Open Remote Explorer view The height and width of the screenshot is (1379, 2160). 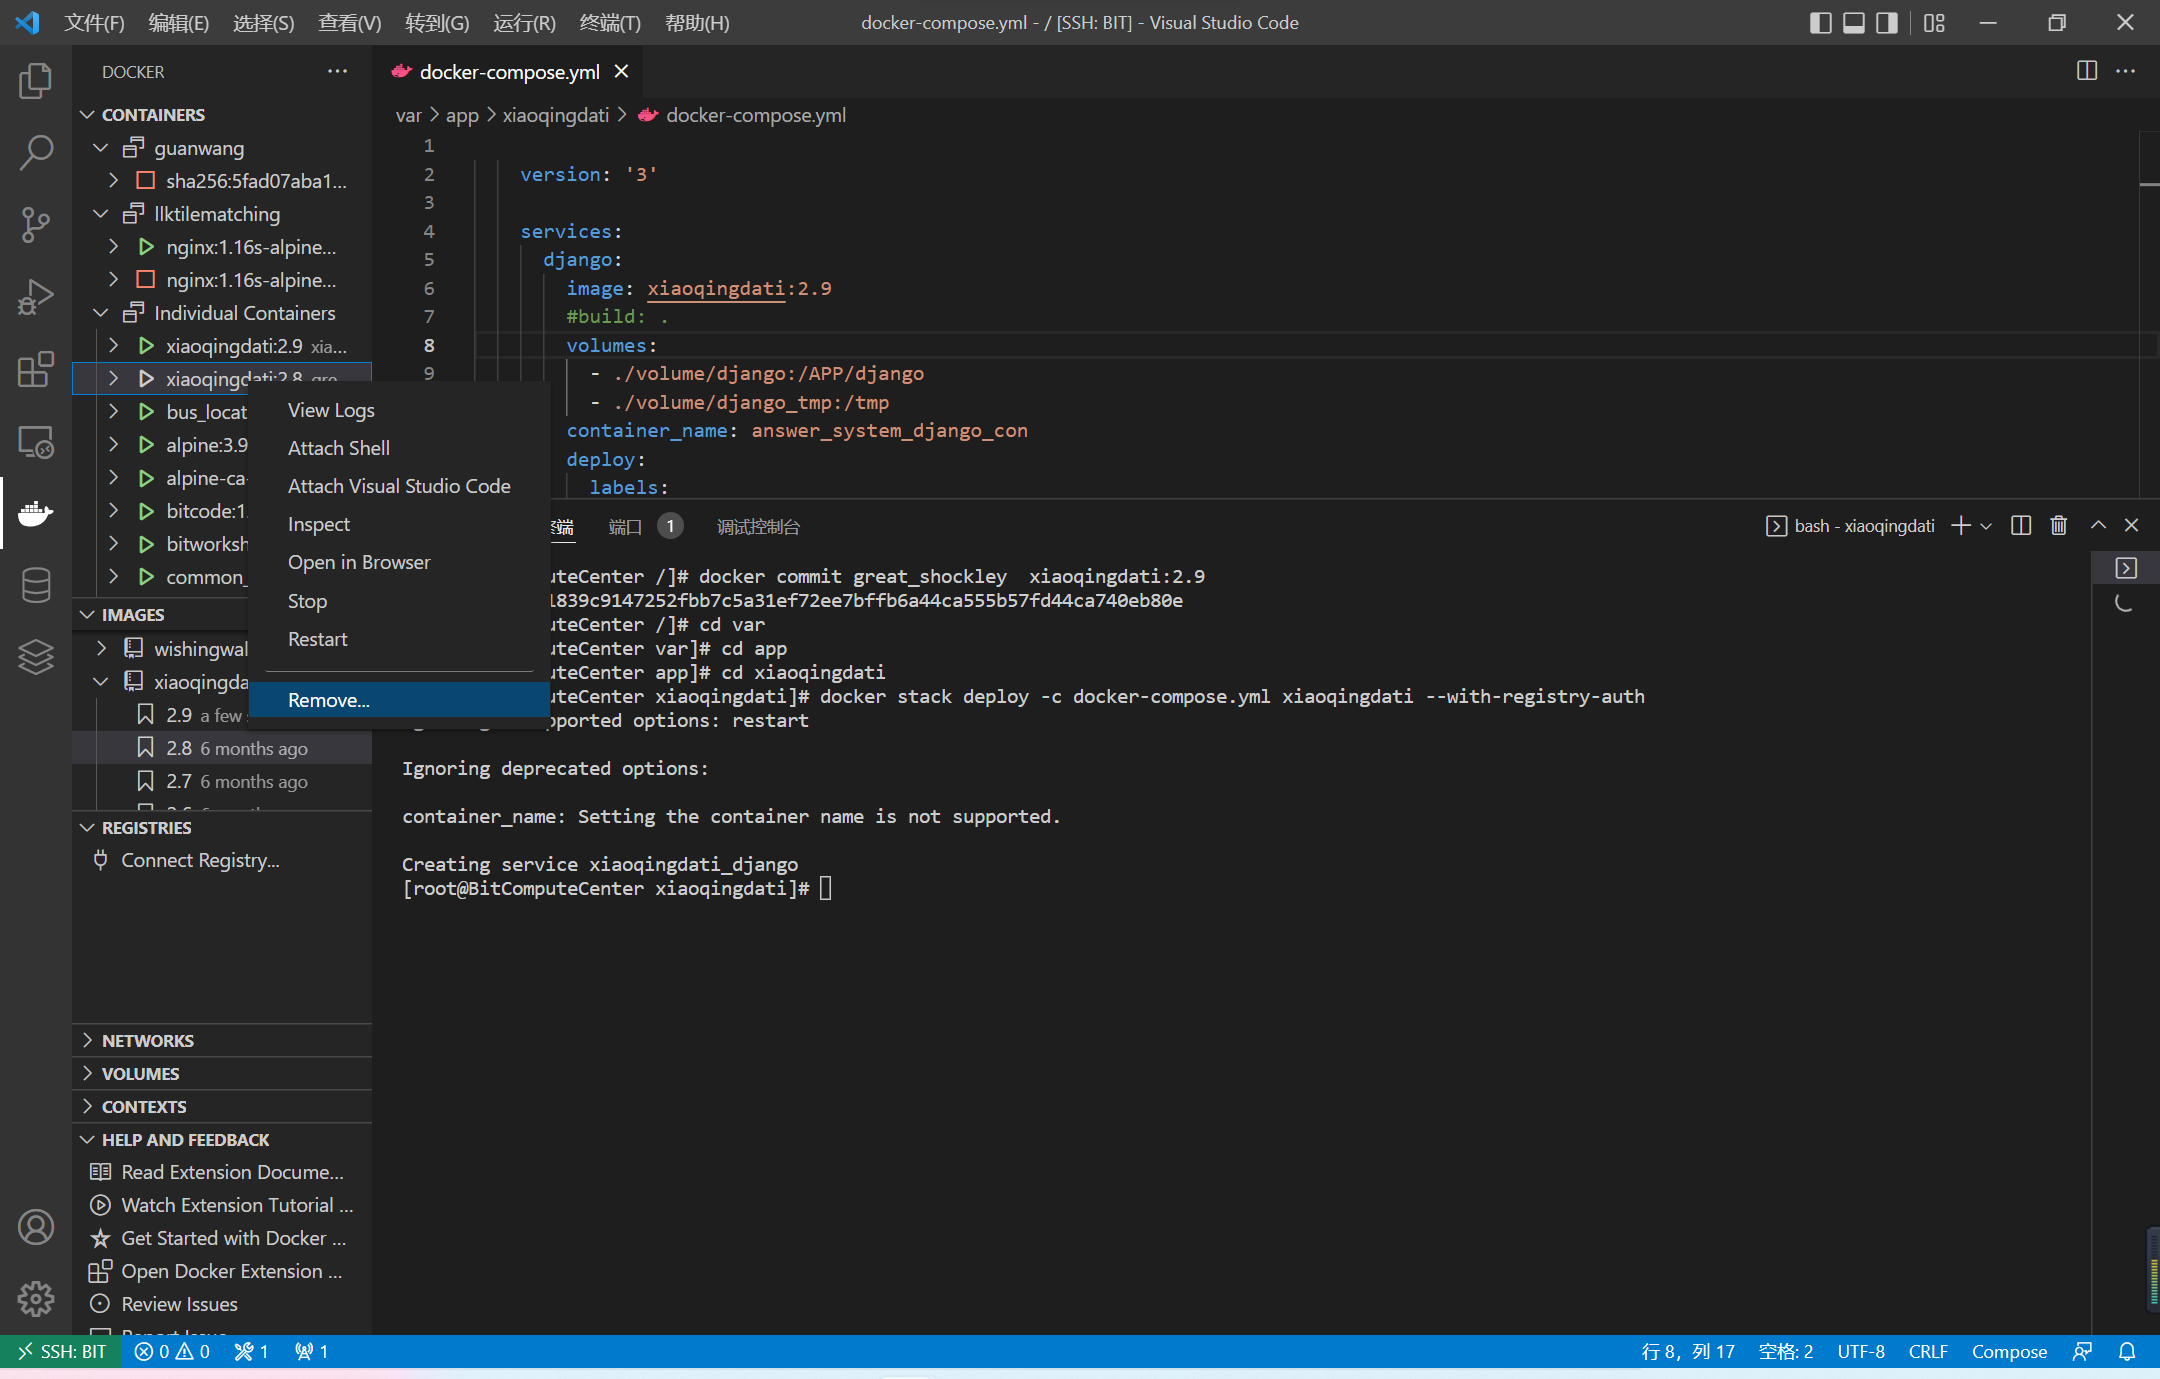coord(36,441)
